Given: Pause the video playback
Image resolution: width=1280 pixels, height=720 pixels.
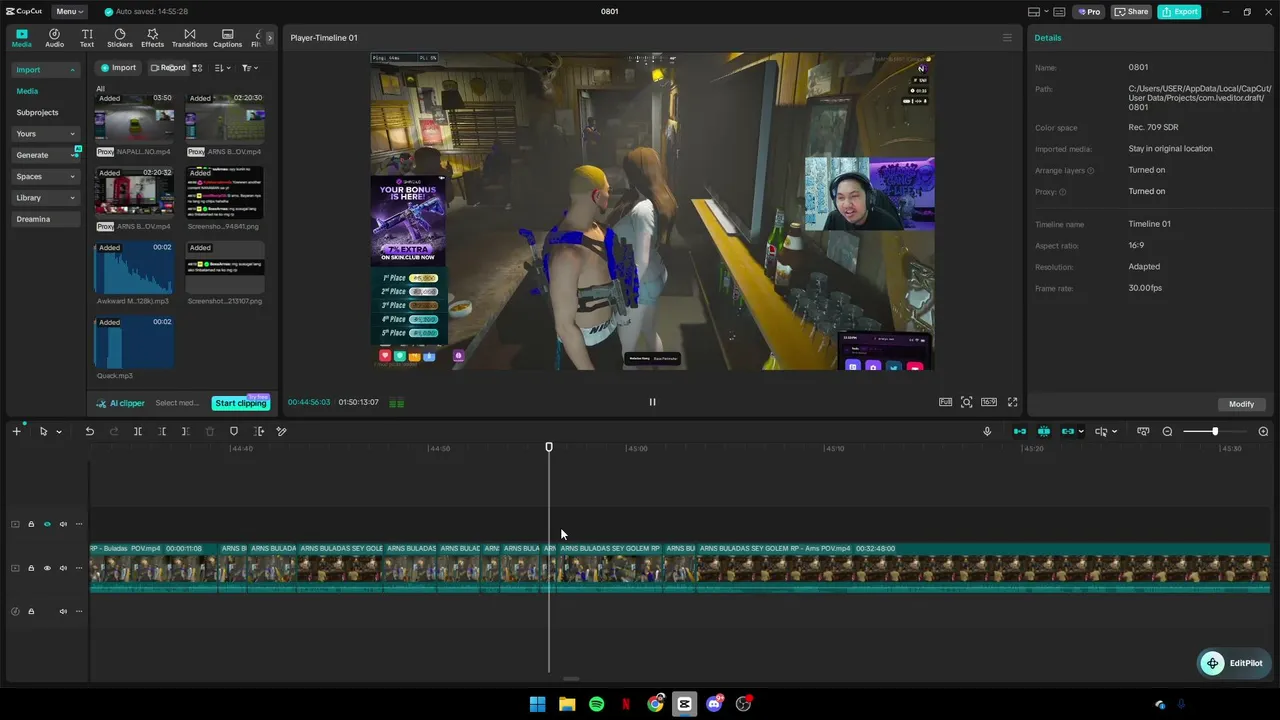Looking at the screenshot, I should [x=652, y=402].
